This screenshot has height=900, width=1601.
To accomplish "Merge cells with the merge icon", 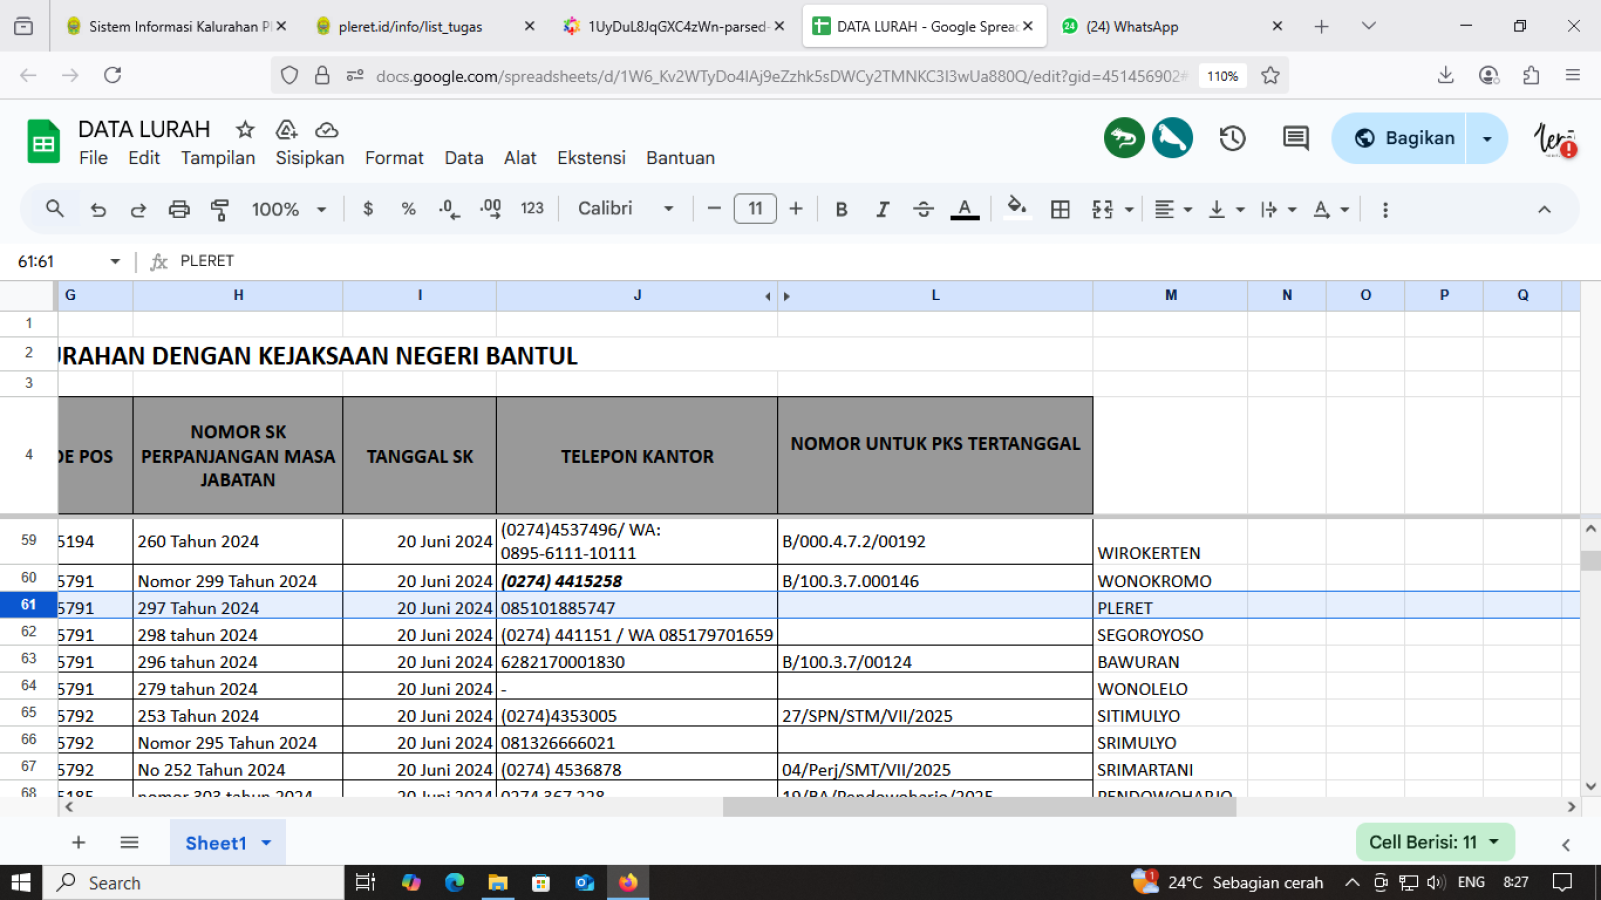I will pos(1102,209).
